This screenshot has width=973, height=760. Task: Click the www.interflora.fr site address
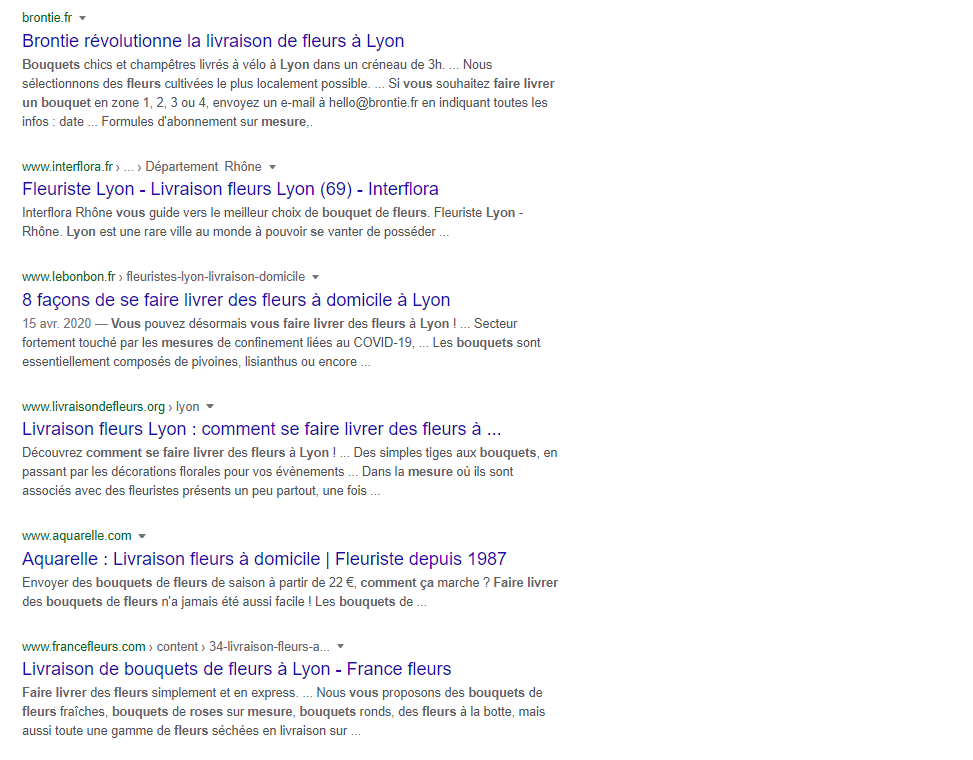tap(68, 166)
